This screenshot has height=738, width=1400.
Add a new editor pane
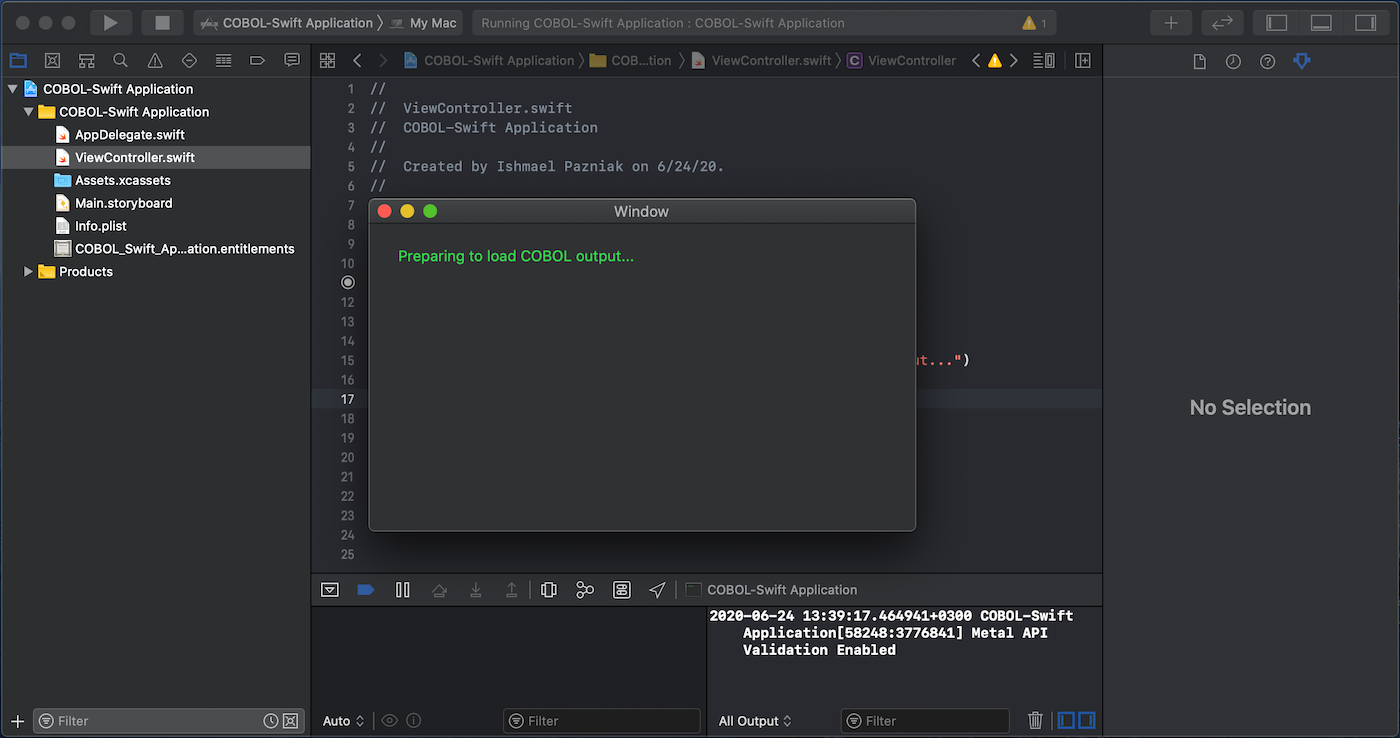click(1083, 61)
